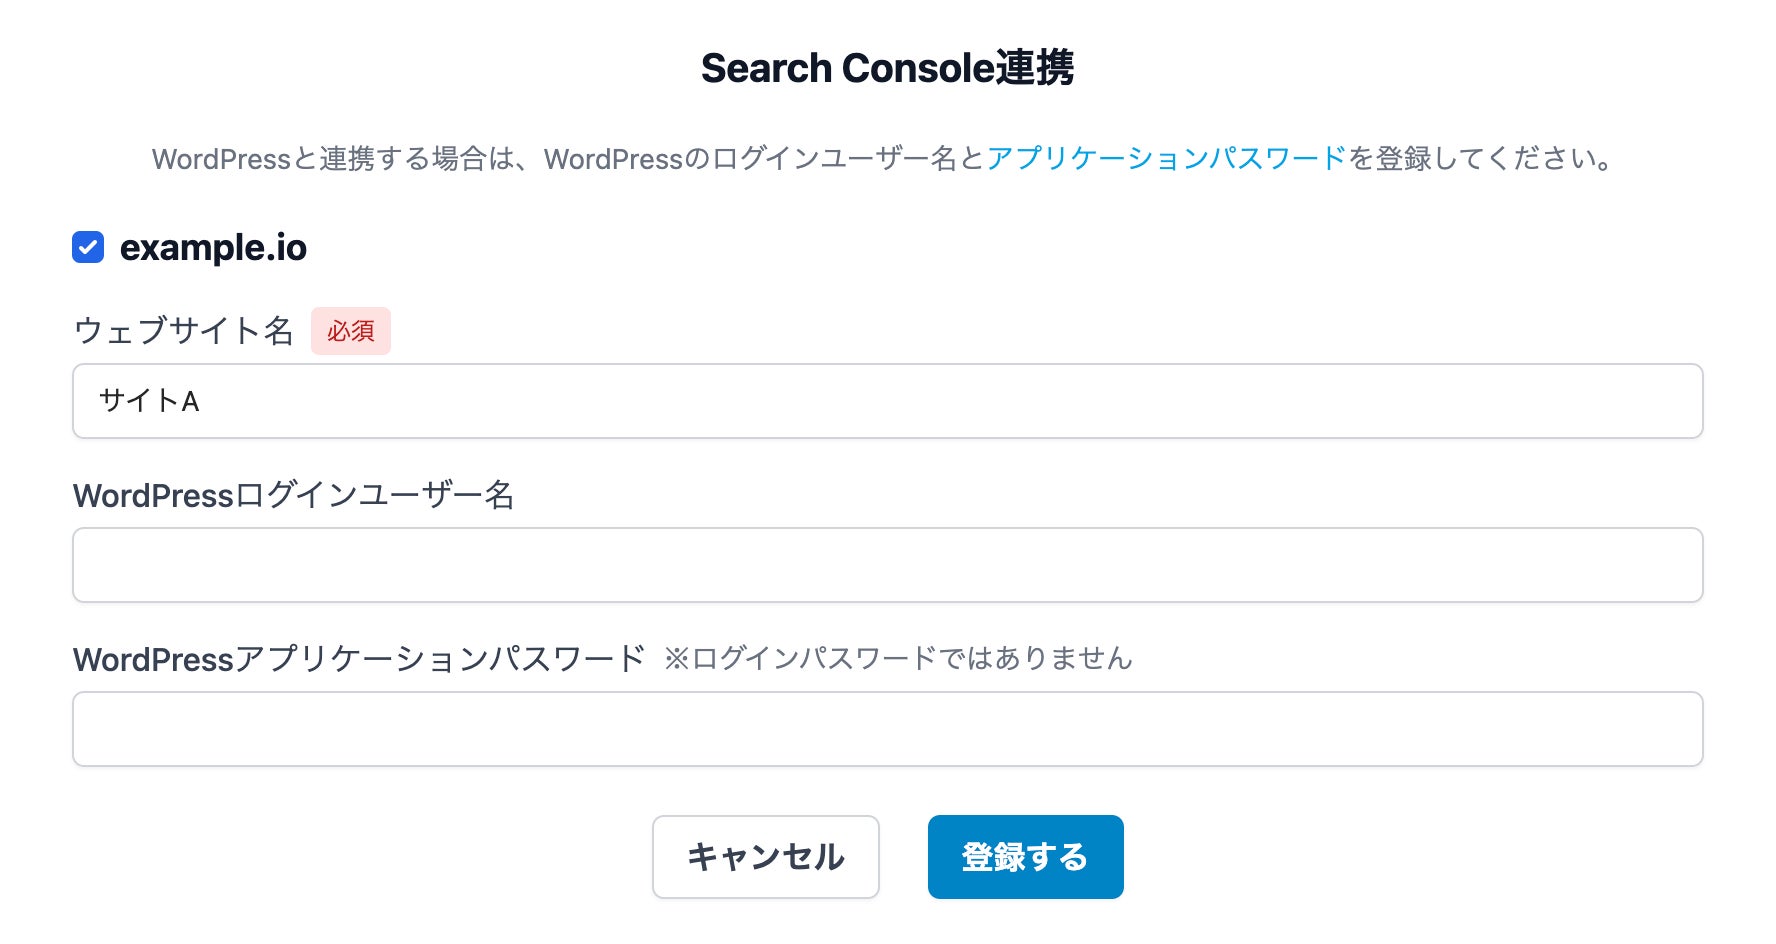Click the word Console in the title
The width and height of the screenshot is (1776, 944).
[918, 68]
